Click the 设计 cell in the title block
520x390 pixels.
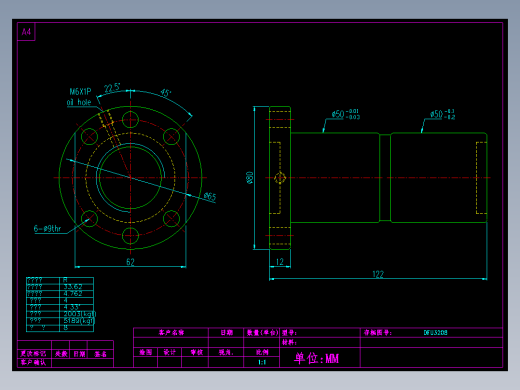click(169, 352)
